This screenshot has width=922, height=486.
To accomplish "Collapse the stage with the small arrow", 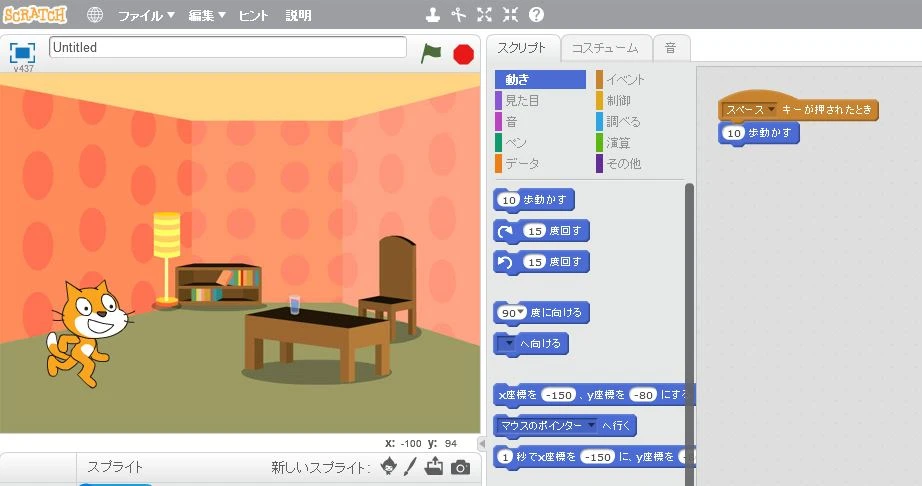I will 482,443.
